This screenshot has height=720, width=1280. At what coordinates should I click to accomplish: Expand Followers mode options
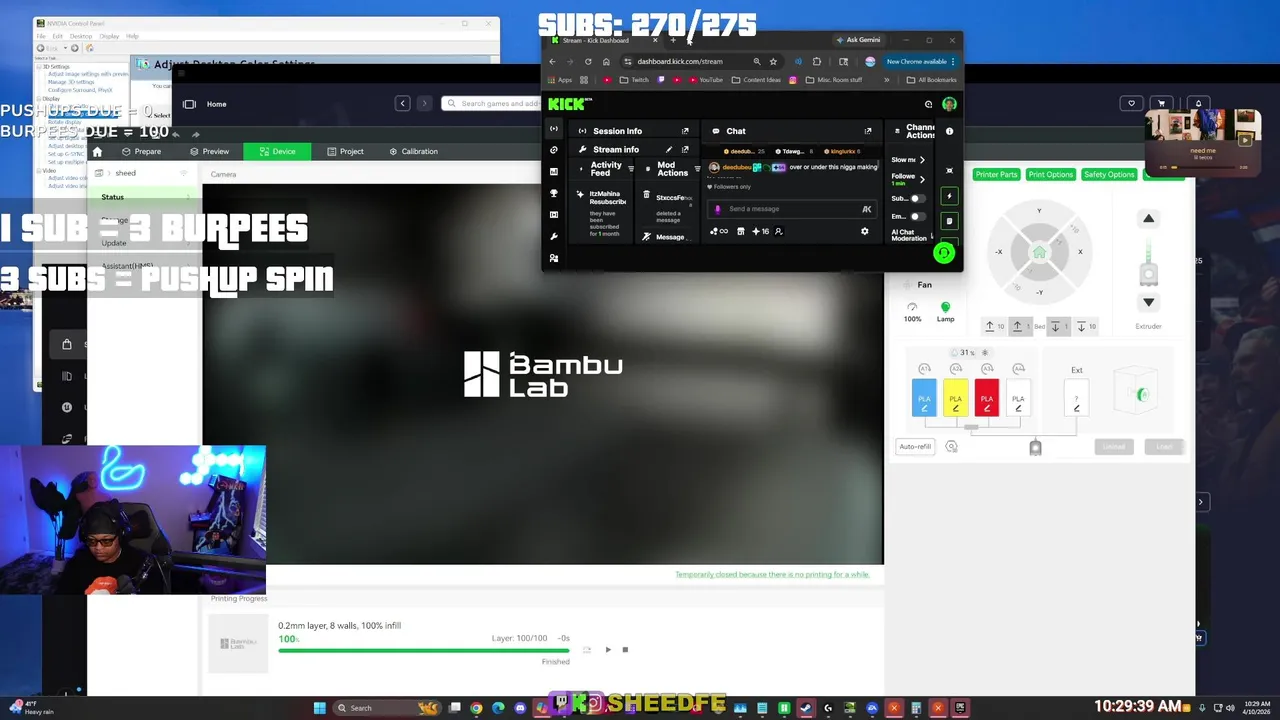point(922,179)
